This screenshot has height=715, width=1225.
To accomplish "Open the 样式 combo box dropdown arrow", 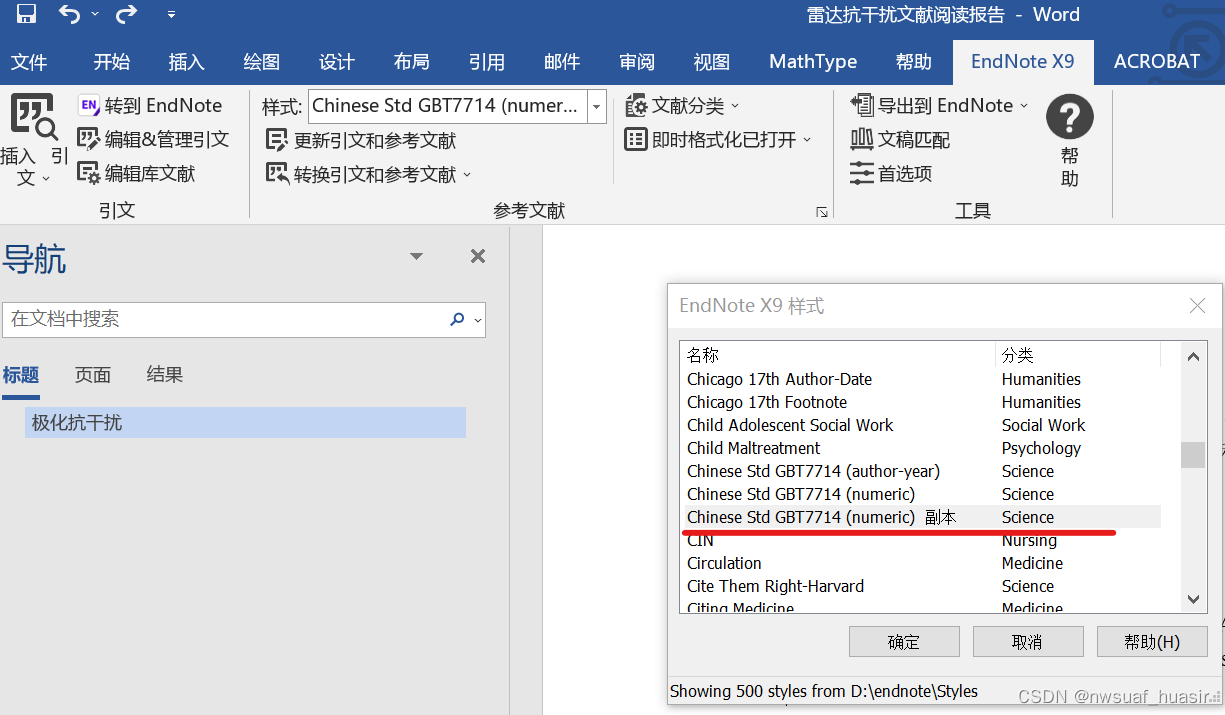I will click(x=597, y=106).
